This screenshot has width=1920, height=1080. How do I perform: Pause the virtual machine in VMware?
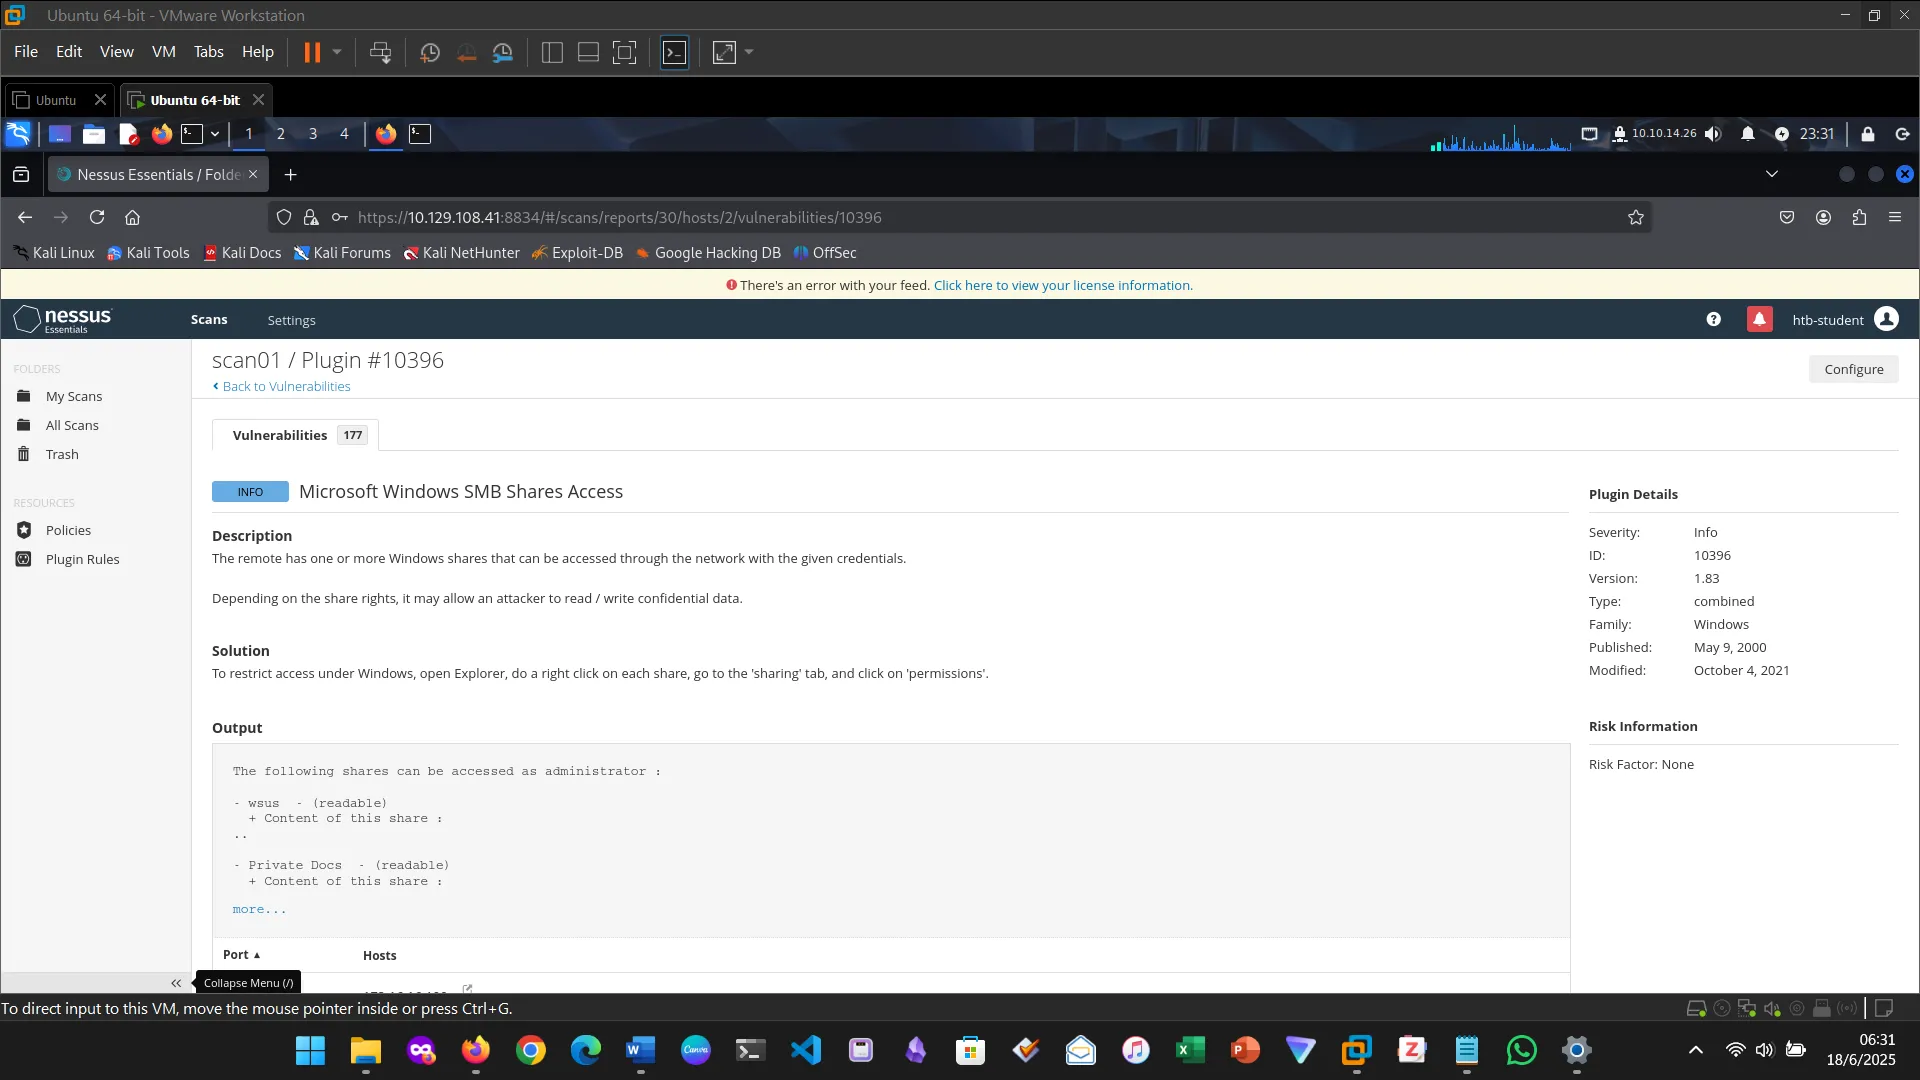(312, 52)
